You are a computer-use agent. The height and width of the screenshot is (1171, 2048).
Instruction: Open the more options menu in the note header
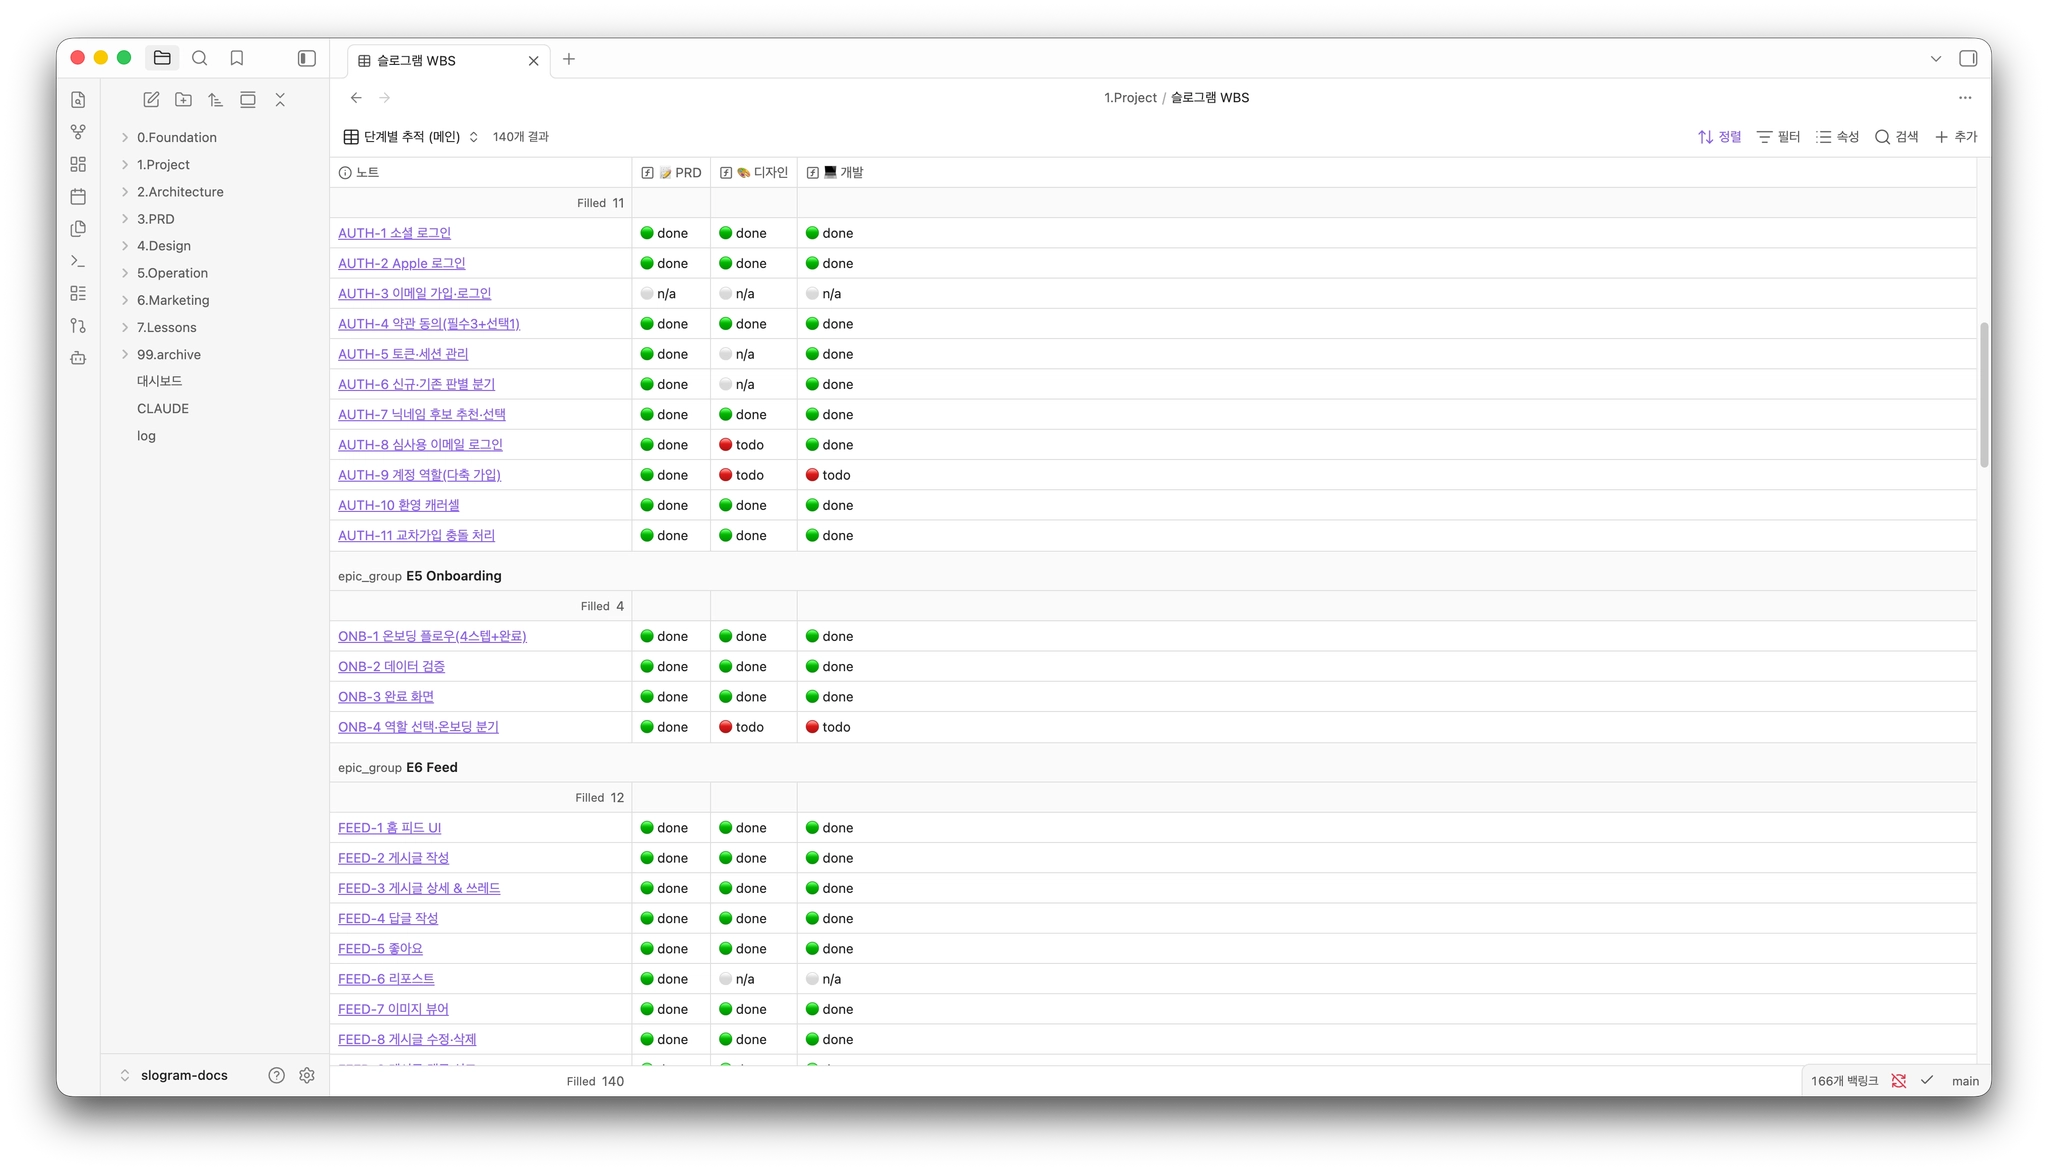pyautogui.click(x=1965, y=97)
